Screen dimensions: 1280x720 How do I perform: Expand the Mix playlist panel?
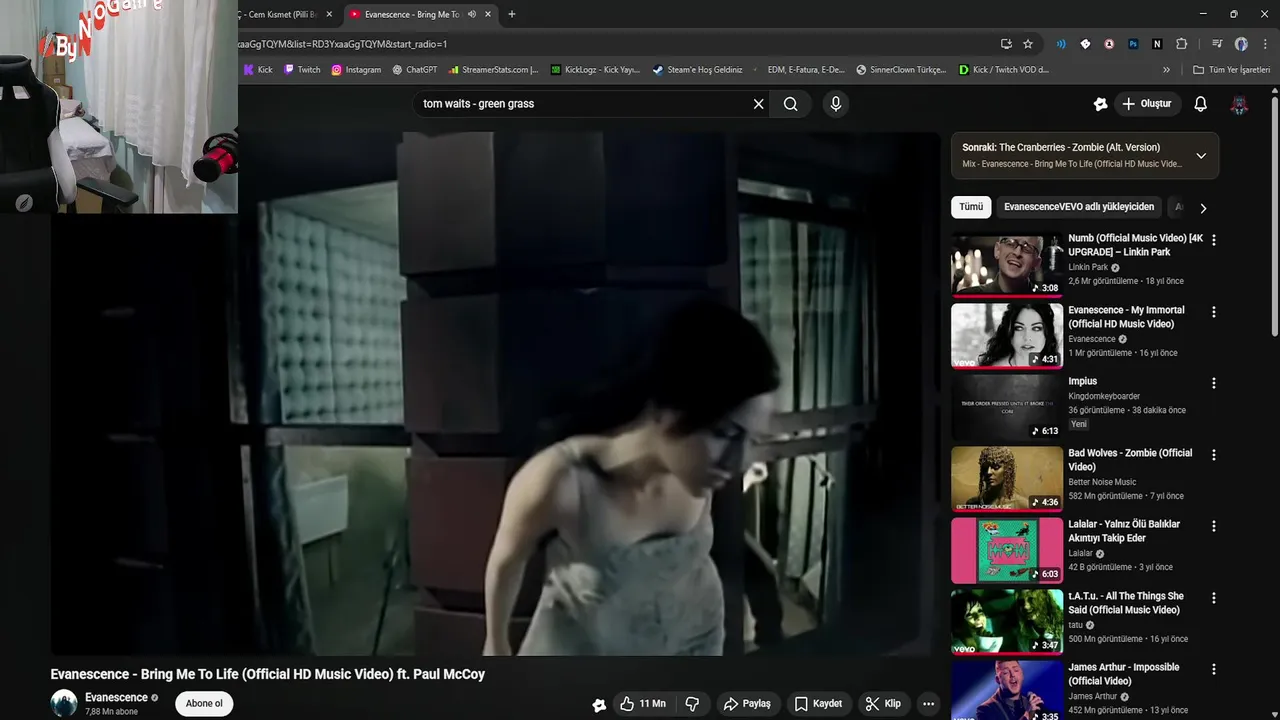pos(1201,155)
